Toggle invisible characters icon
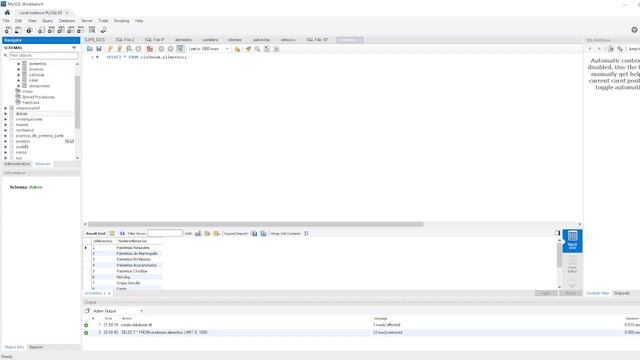 pyautogui.click(x=267, y=49)
